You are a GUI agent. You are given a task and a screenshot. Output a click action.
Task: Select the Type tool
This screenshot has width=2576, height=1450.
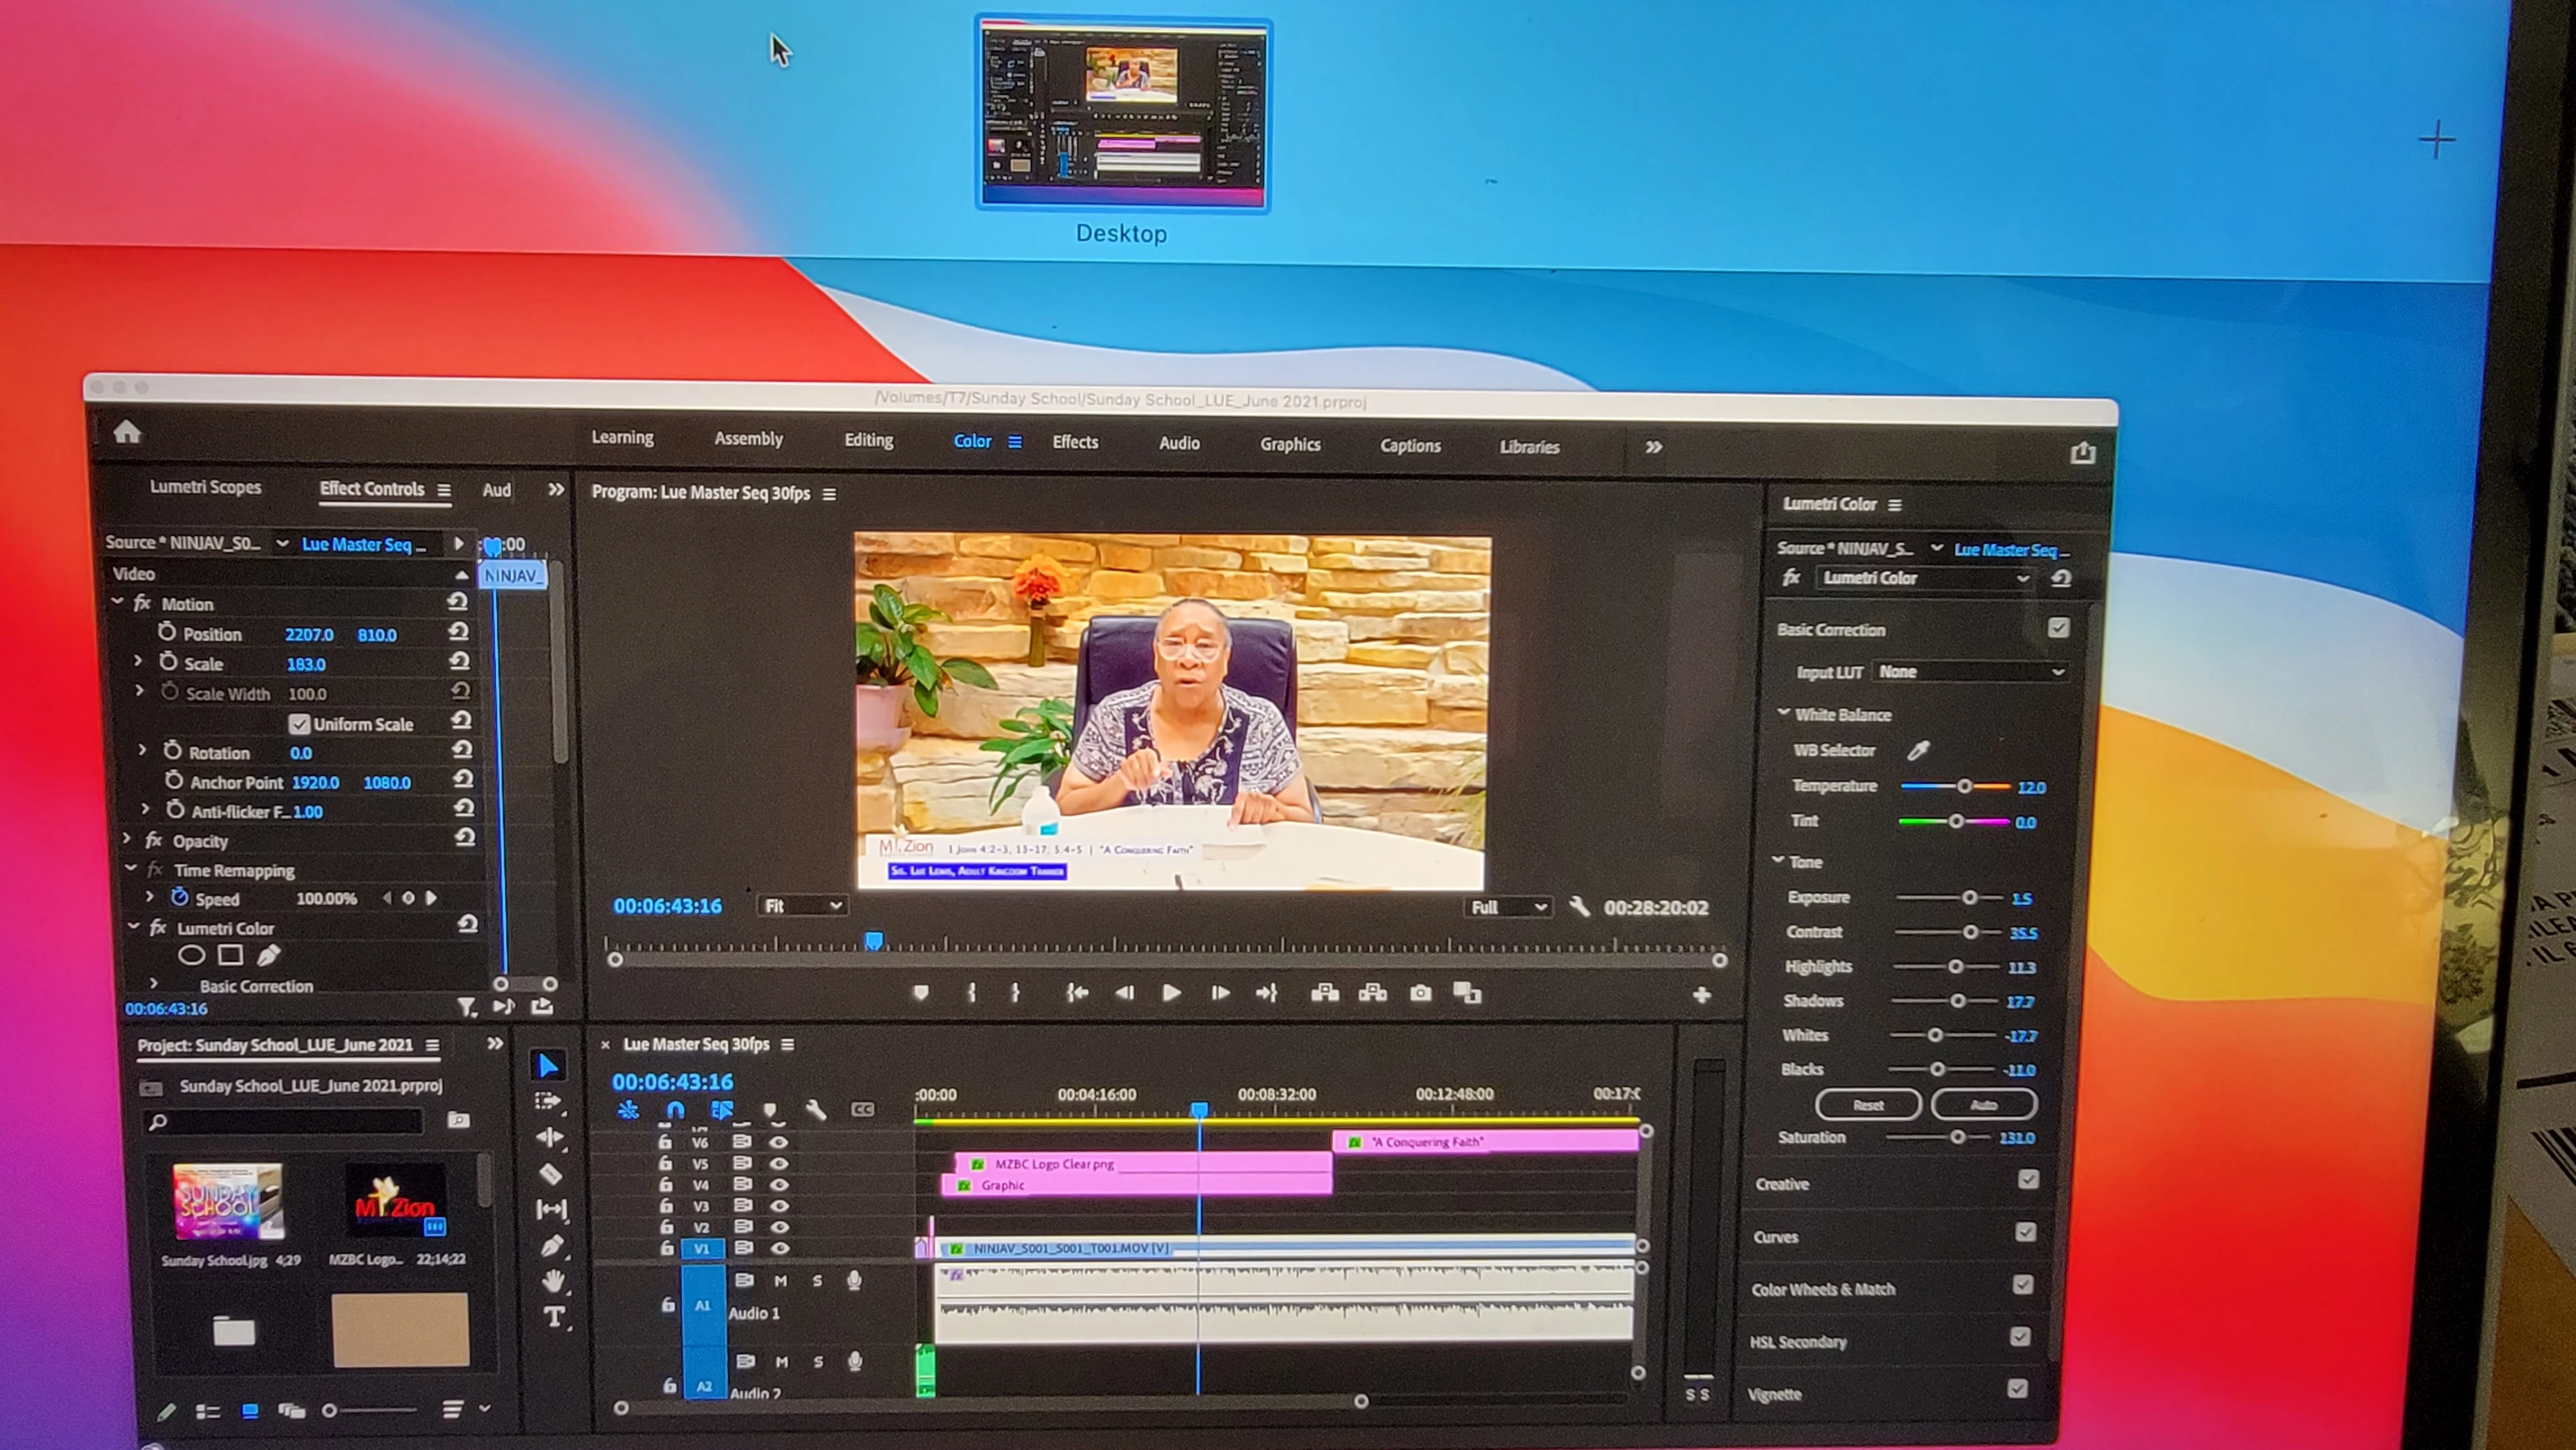[554, 1318]
